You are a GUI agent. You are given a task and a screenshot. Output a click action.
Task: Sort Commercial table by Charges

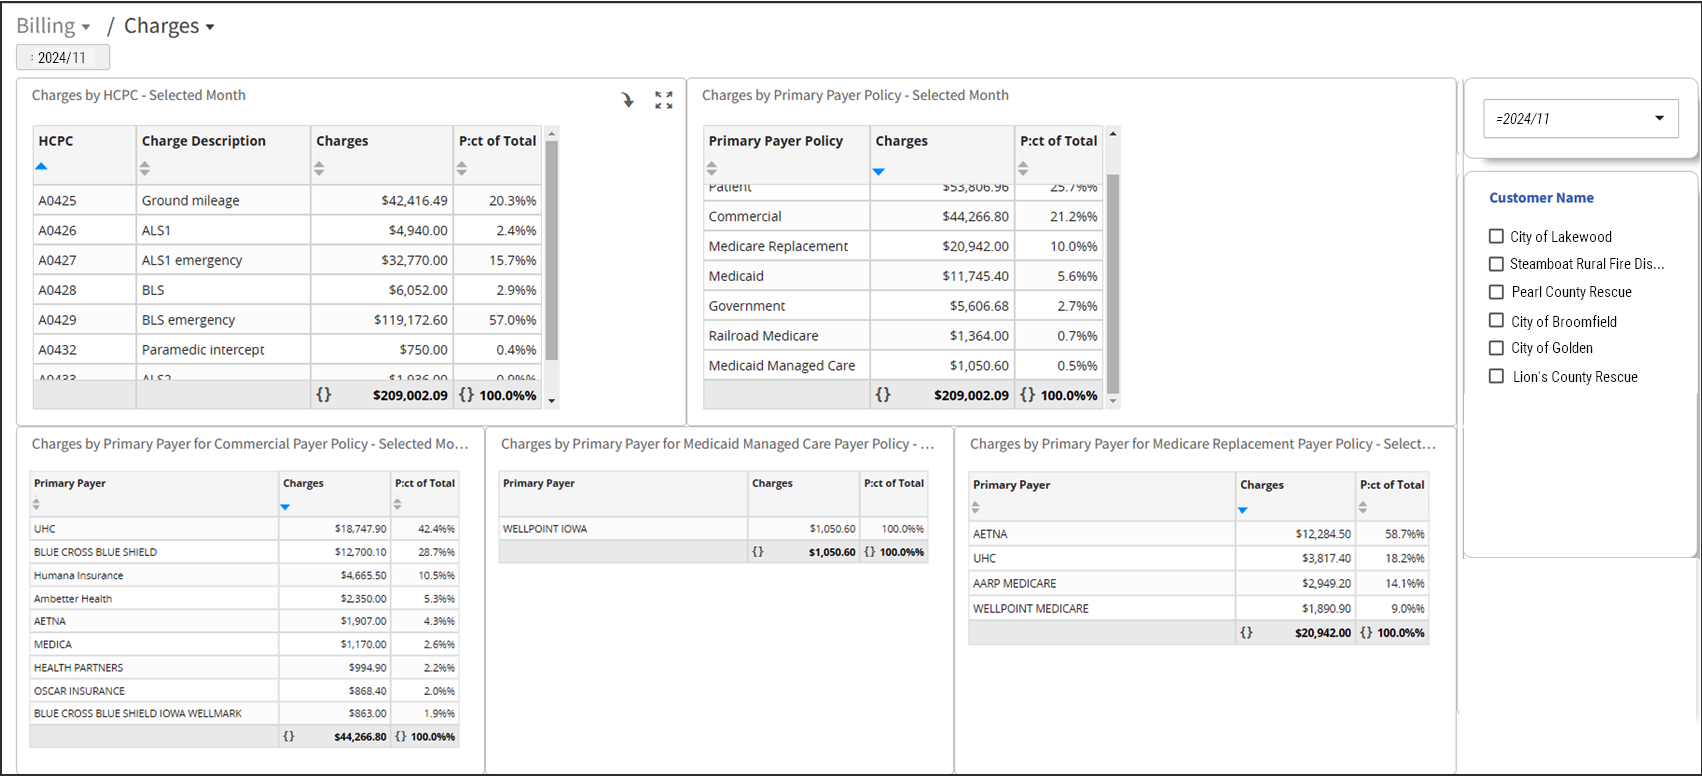pyautogui.click(x=285, y=507)
